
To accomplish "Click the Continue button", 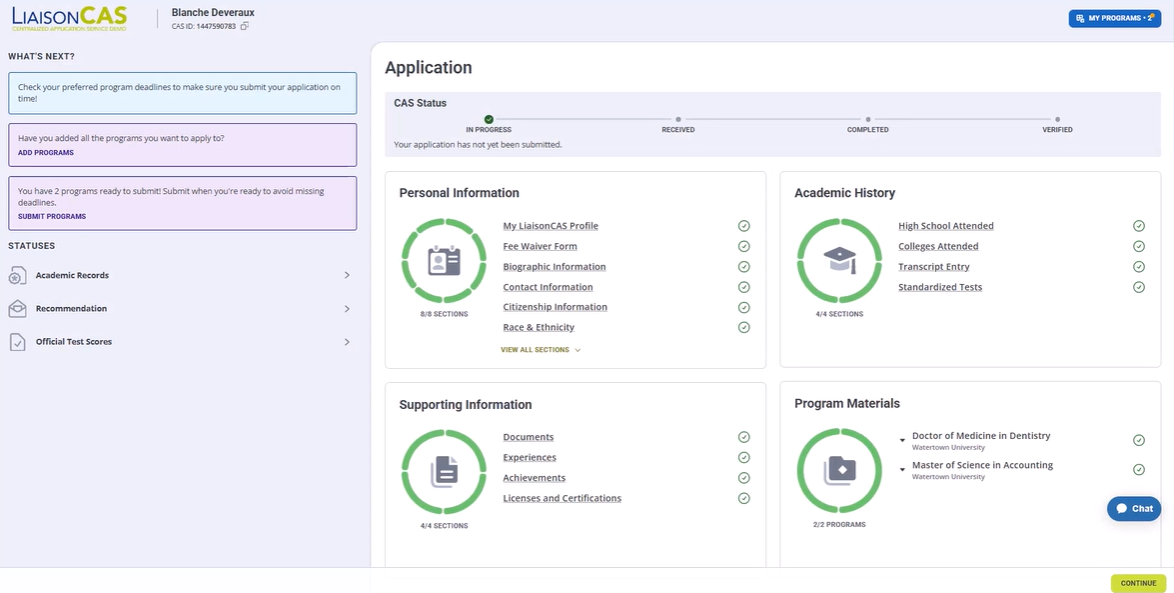I will click(1138, 583).
